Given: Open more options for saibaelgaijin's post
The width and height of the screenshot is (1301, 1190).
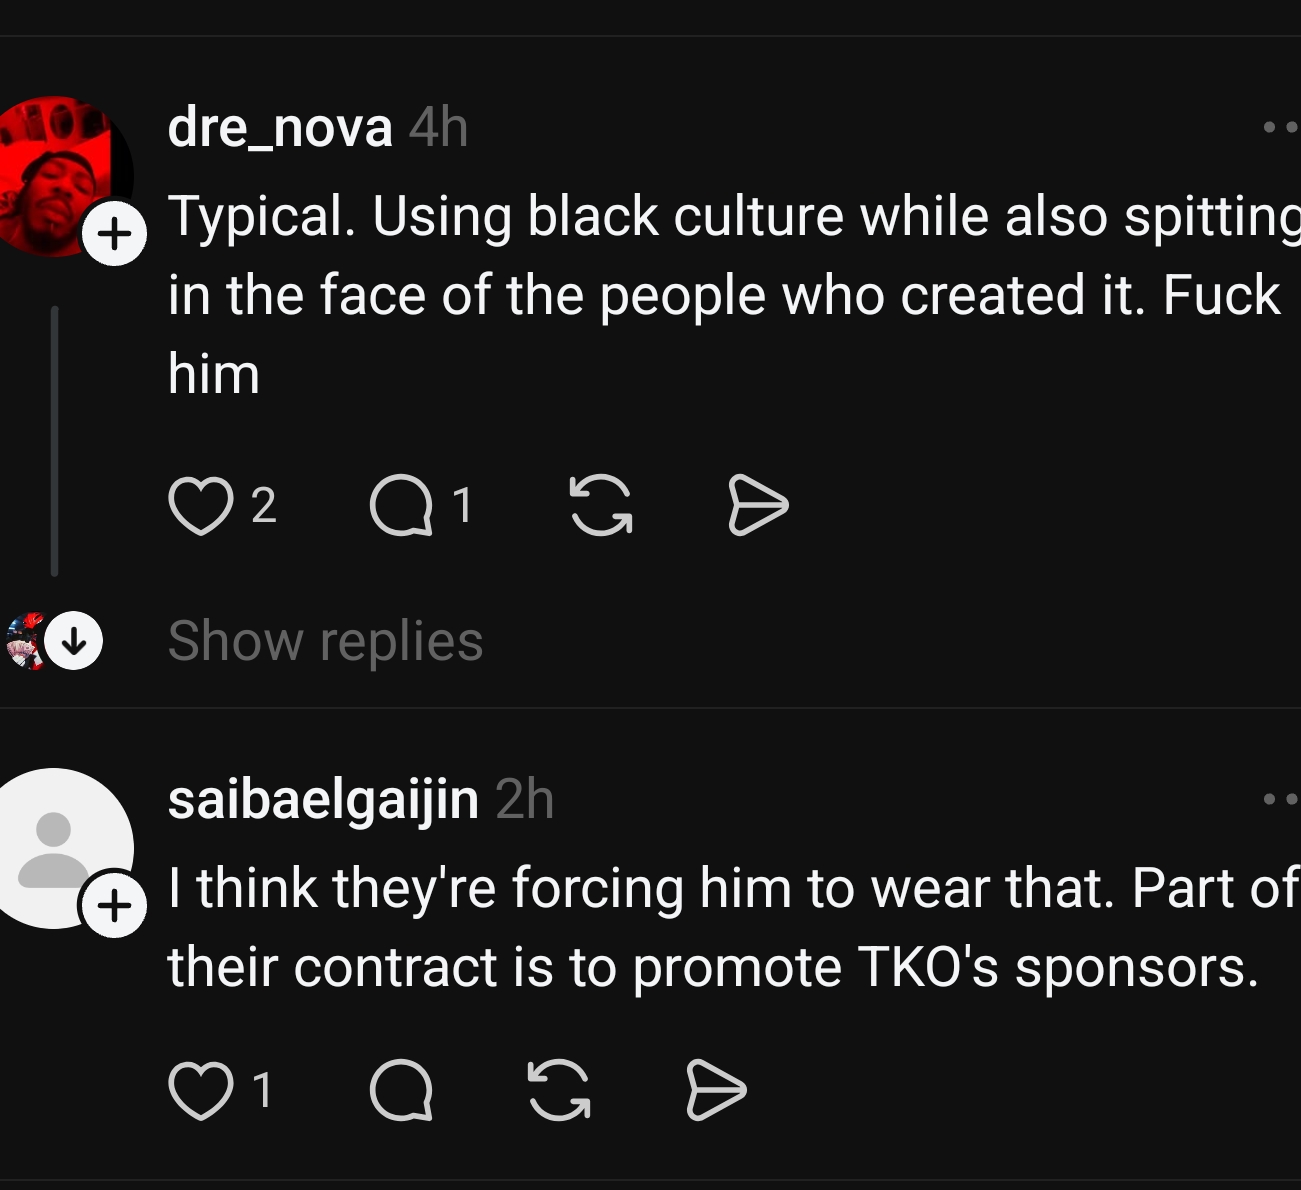Looking at the screenshot, I should tap(1281, 799).
